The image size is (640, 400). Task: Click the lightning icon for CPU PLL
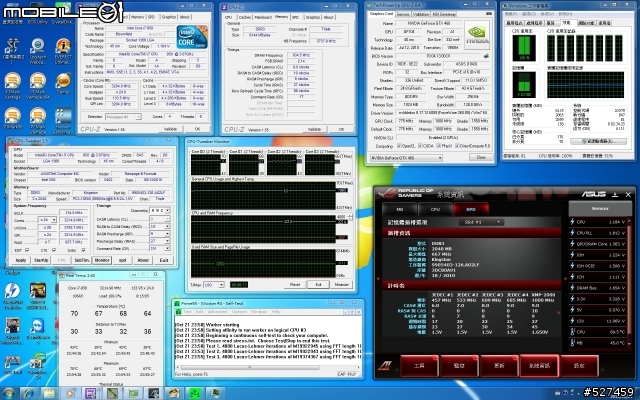tap(572, 233)
